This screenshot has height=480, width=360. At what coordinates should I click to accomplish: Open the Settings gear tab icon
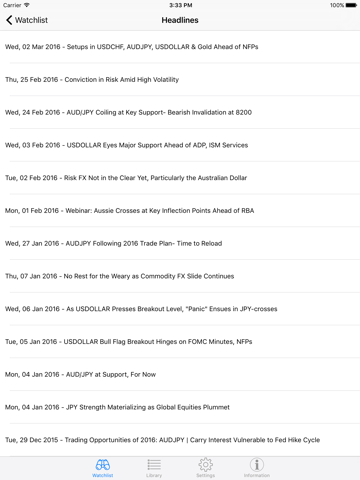[x=205, y=464]
